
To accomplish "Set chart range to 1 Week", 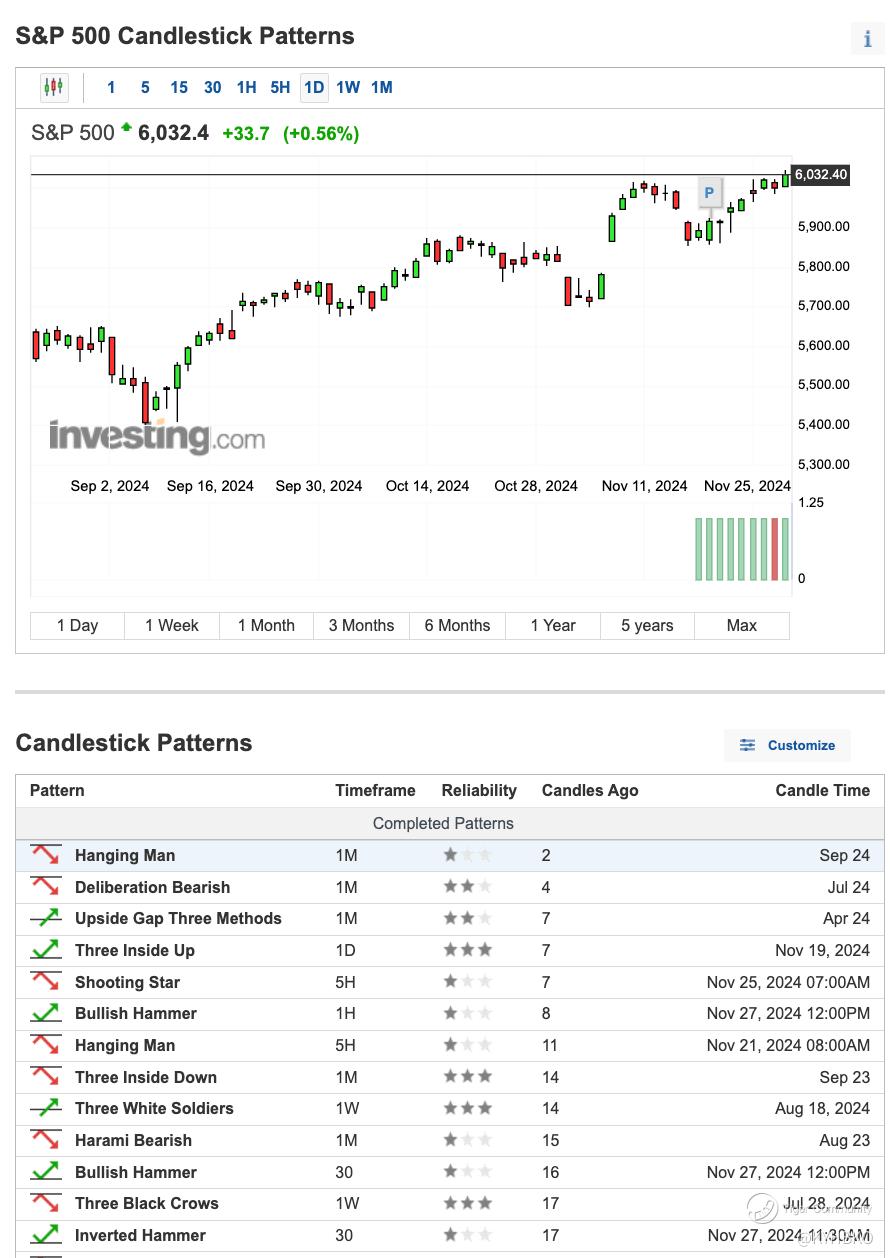I will click(172, 626).
